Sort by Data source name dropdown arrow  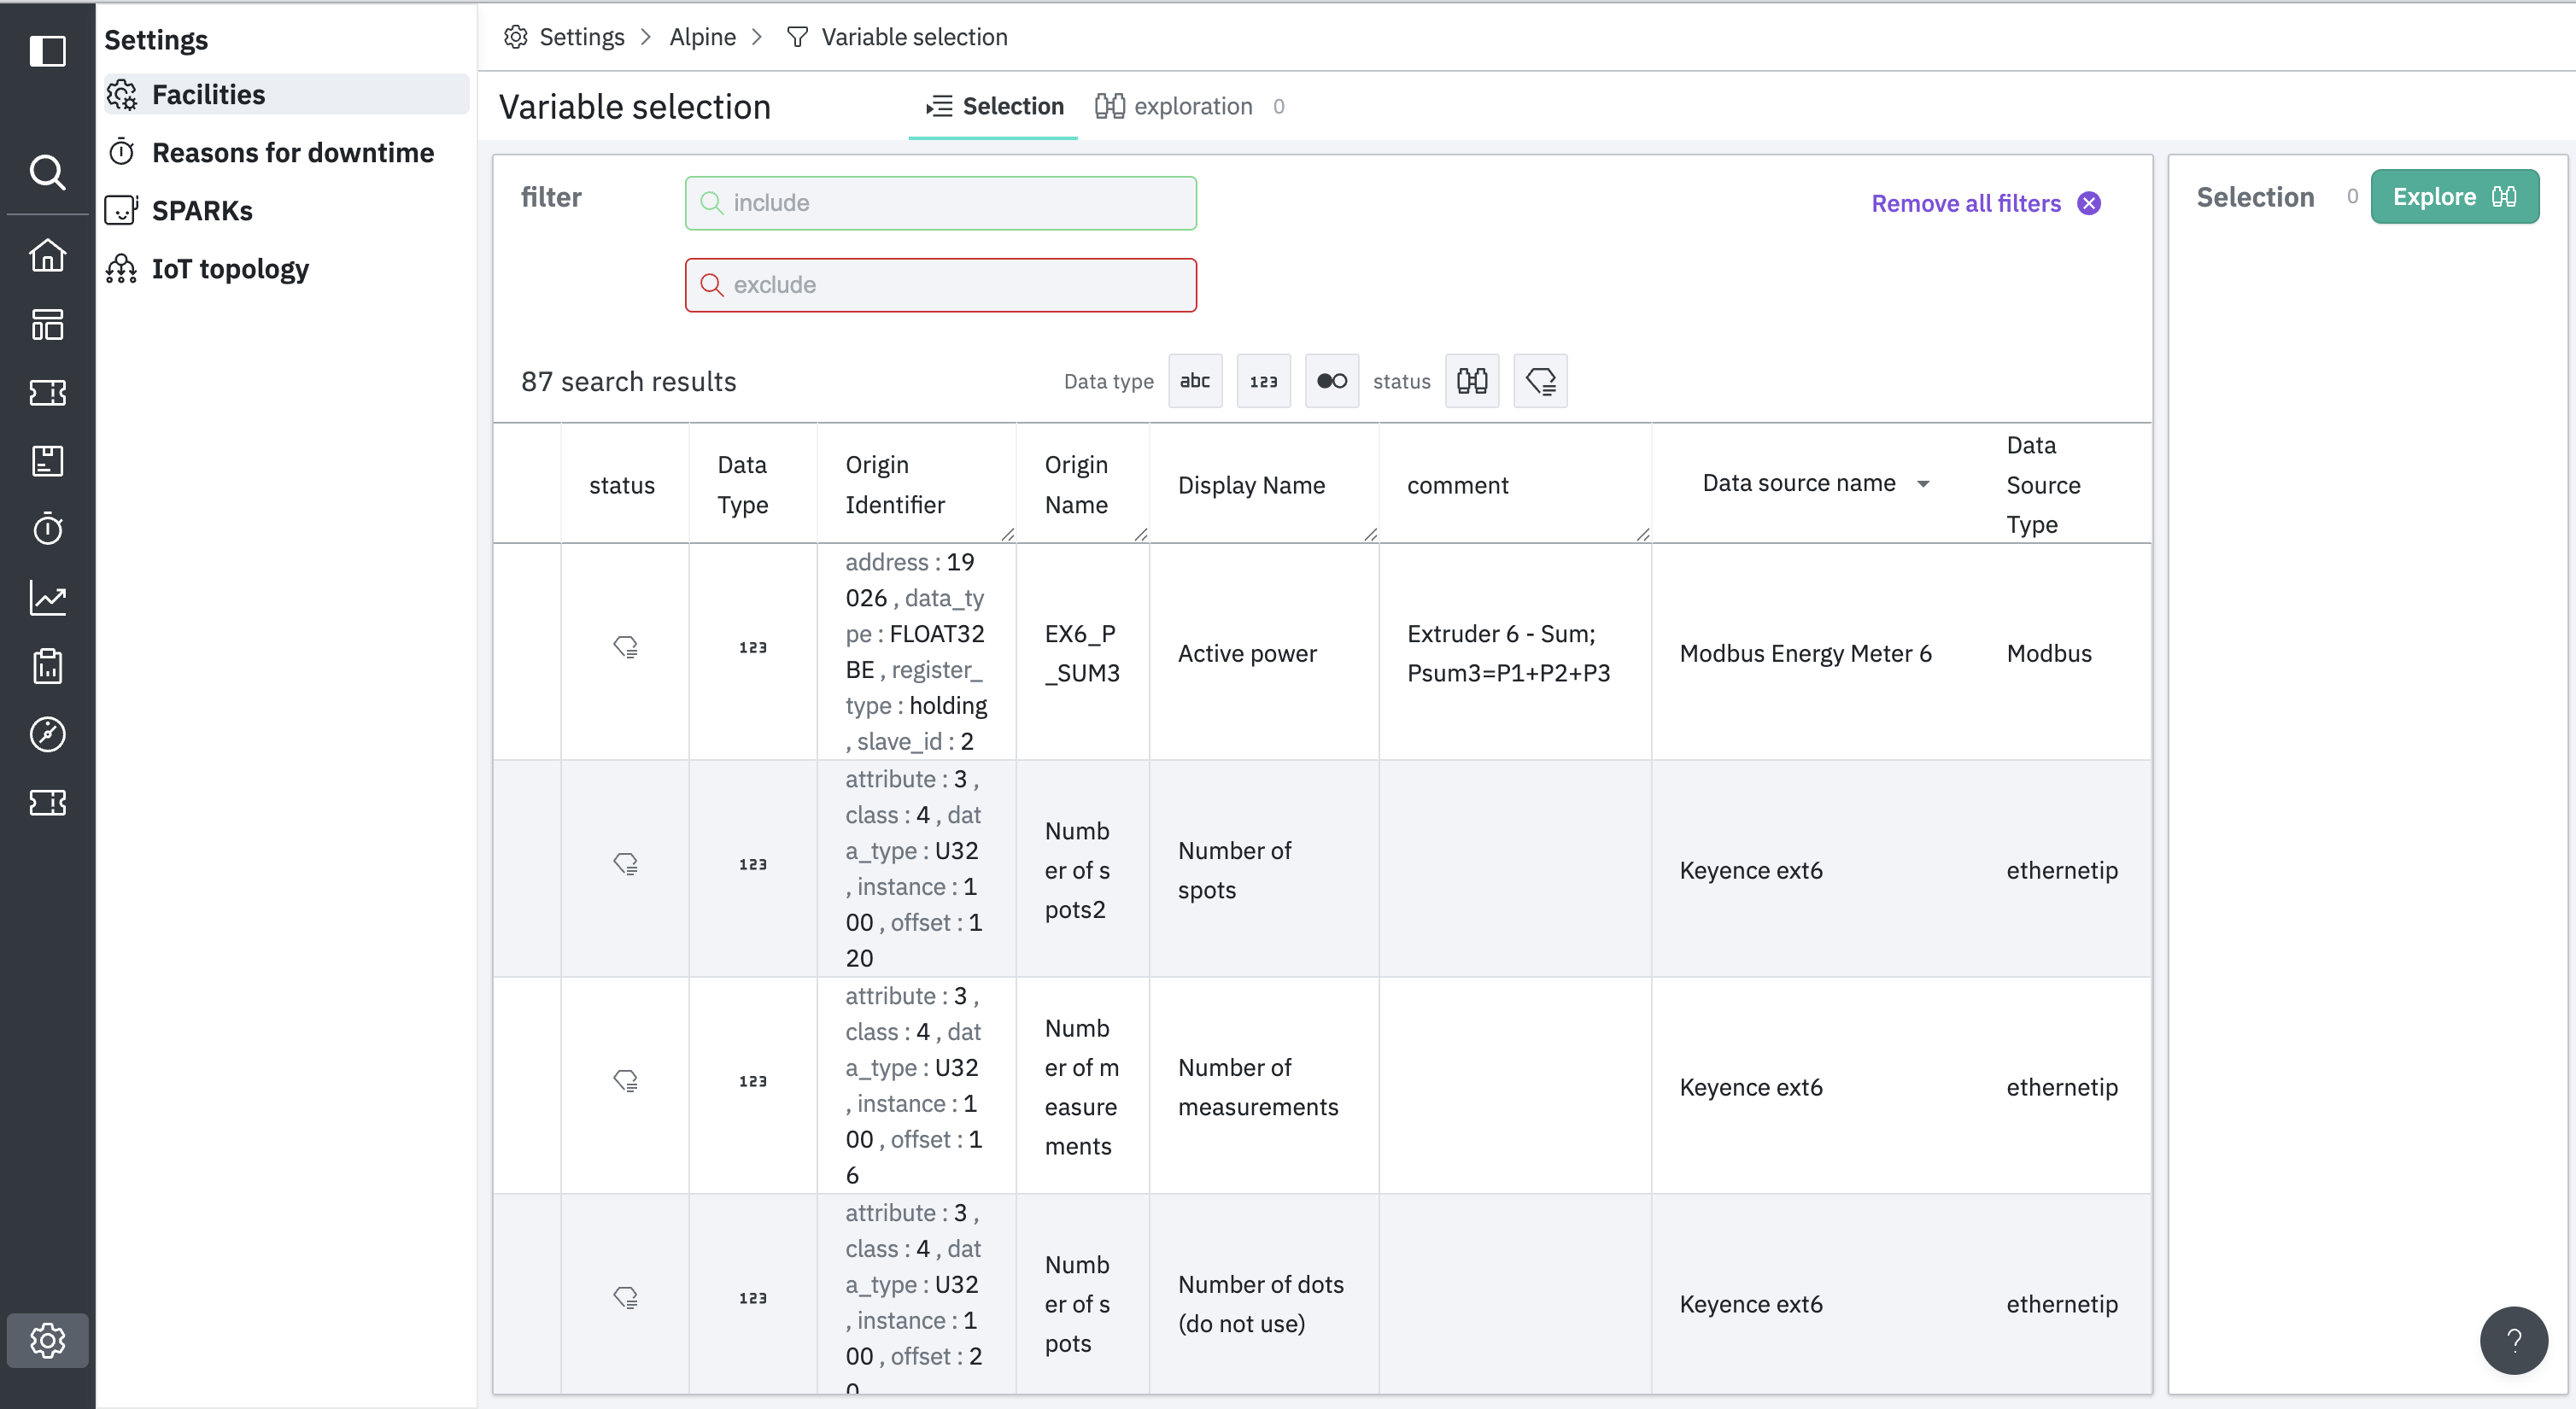tap(1922, 484)
